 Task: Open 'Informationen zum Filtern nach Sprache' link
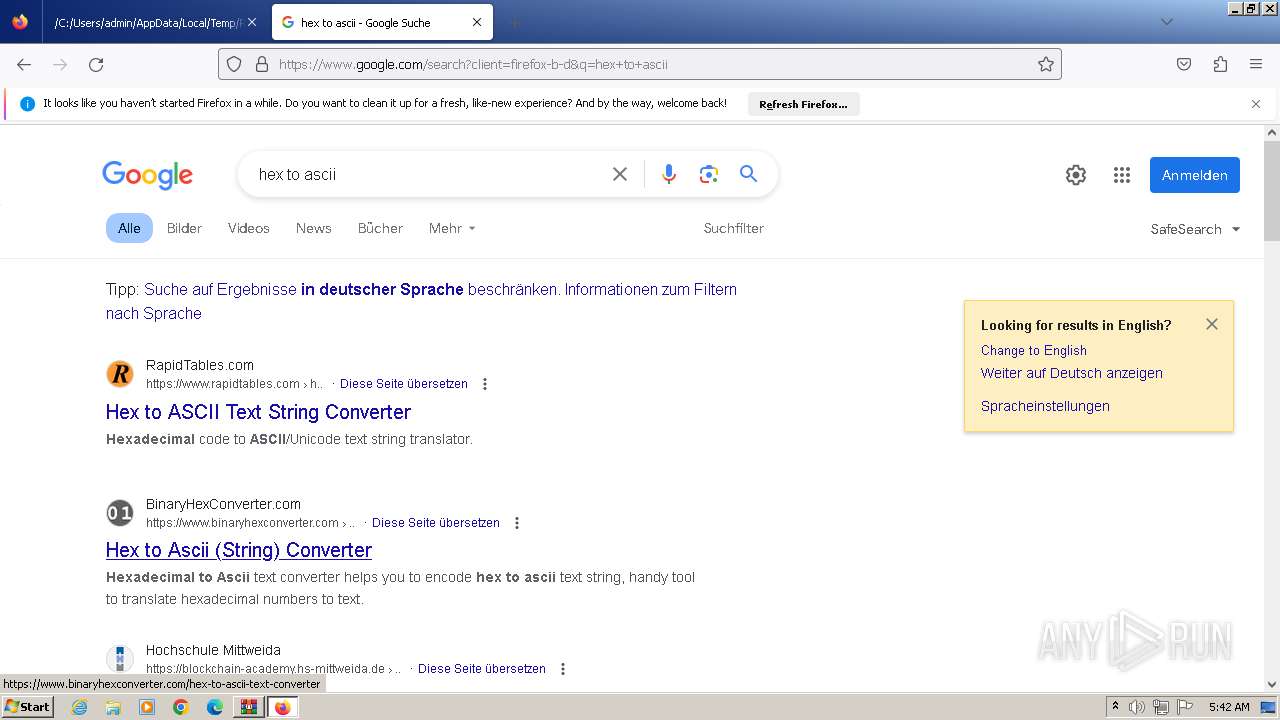pyautogui.click(x=421, y=301)
